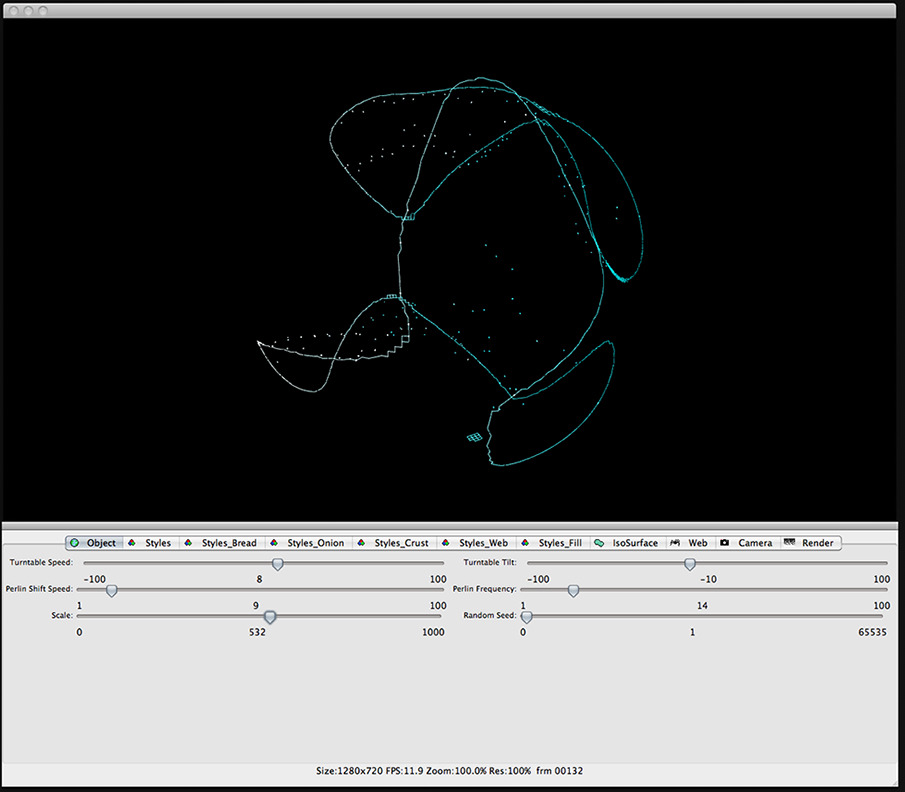Screen dimensions: 905x792
Task: Click the Turntable Tilt slider handle
Action: point(689,564)
